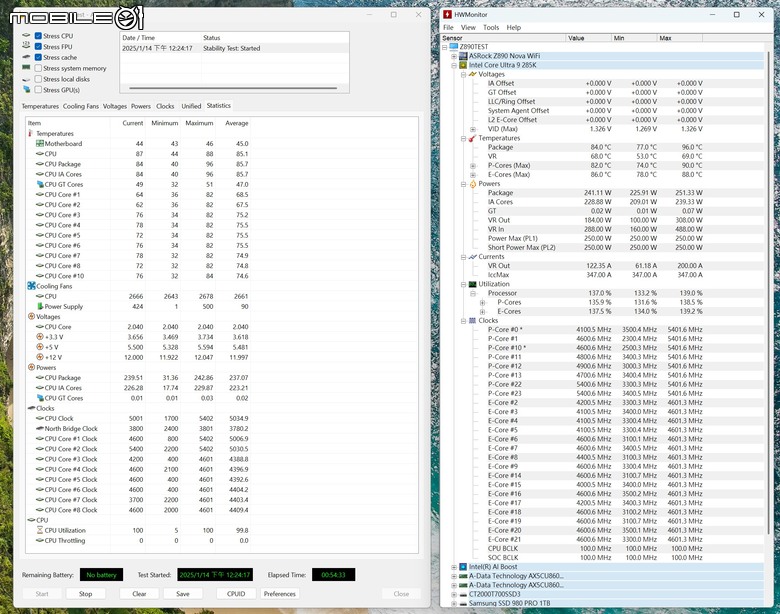Open HWMonitor Help menu

pyautogui.click(x=514, y=27)
